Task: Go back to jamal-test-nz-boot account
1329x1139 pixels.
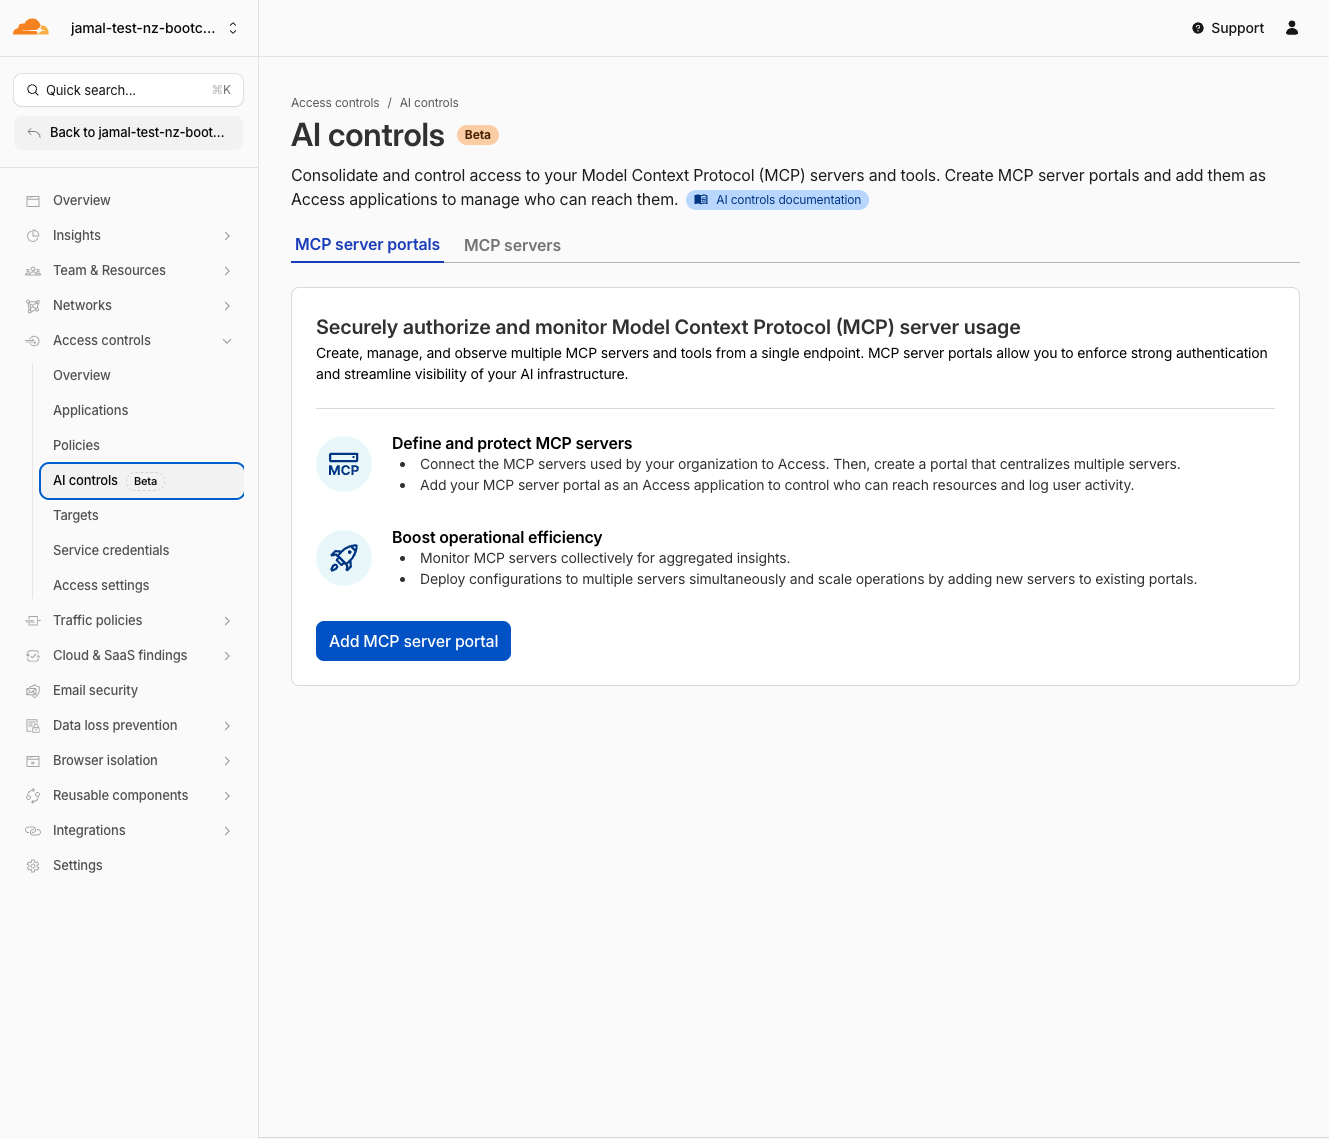Action: 128,132
